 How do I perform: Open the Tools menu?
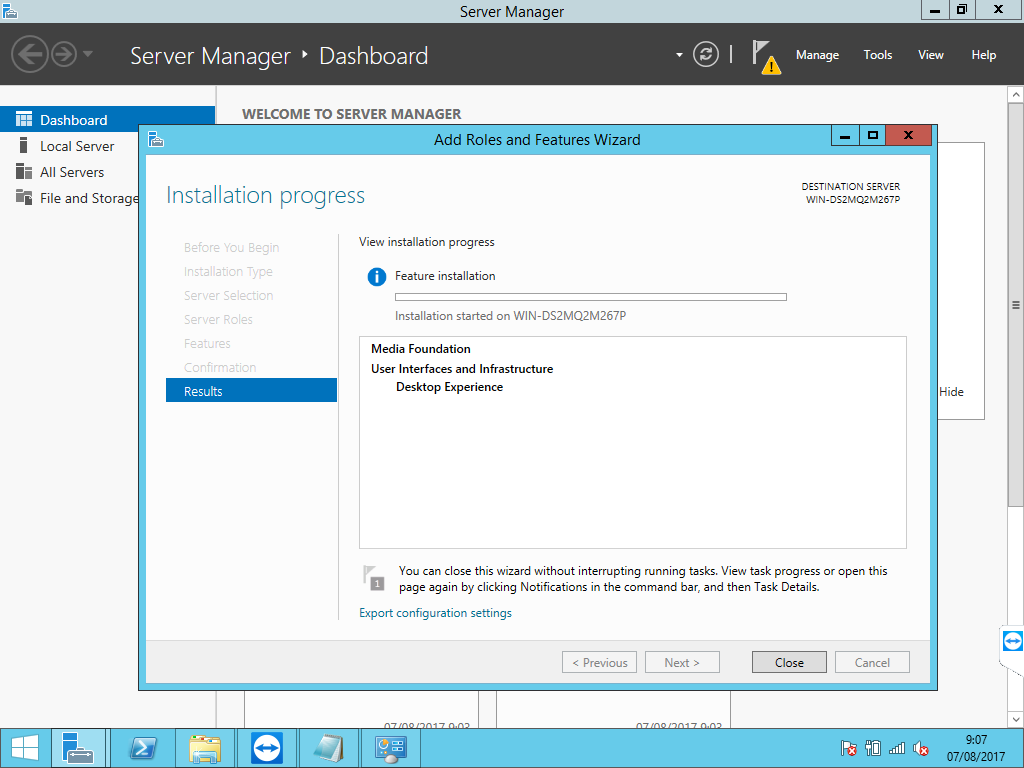click(878, 55)
